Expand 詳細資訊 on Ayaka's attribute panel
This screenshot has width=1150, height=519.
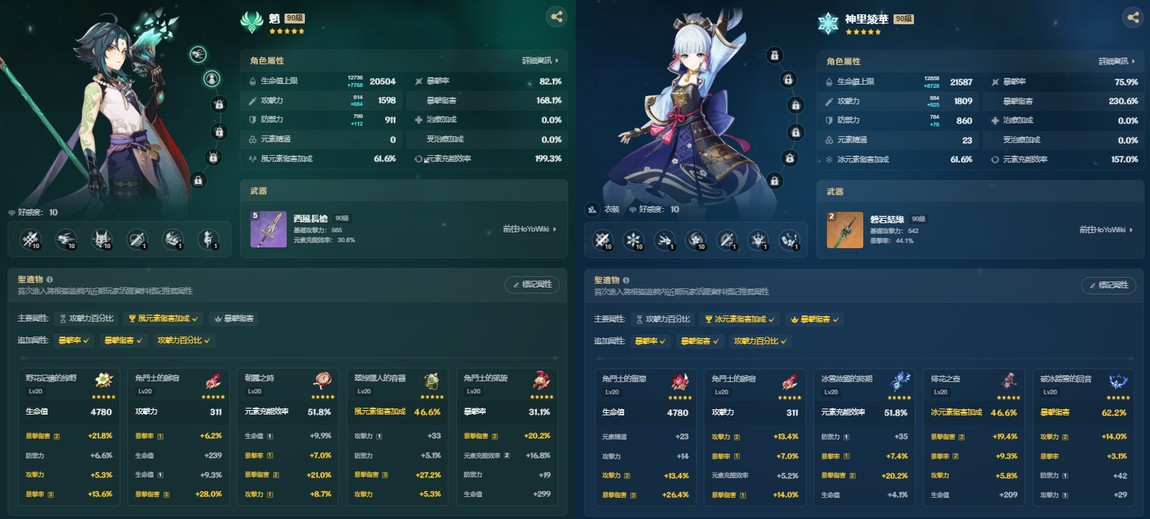1117,61
